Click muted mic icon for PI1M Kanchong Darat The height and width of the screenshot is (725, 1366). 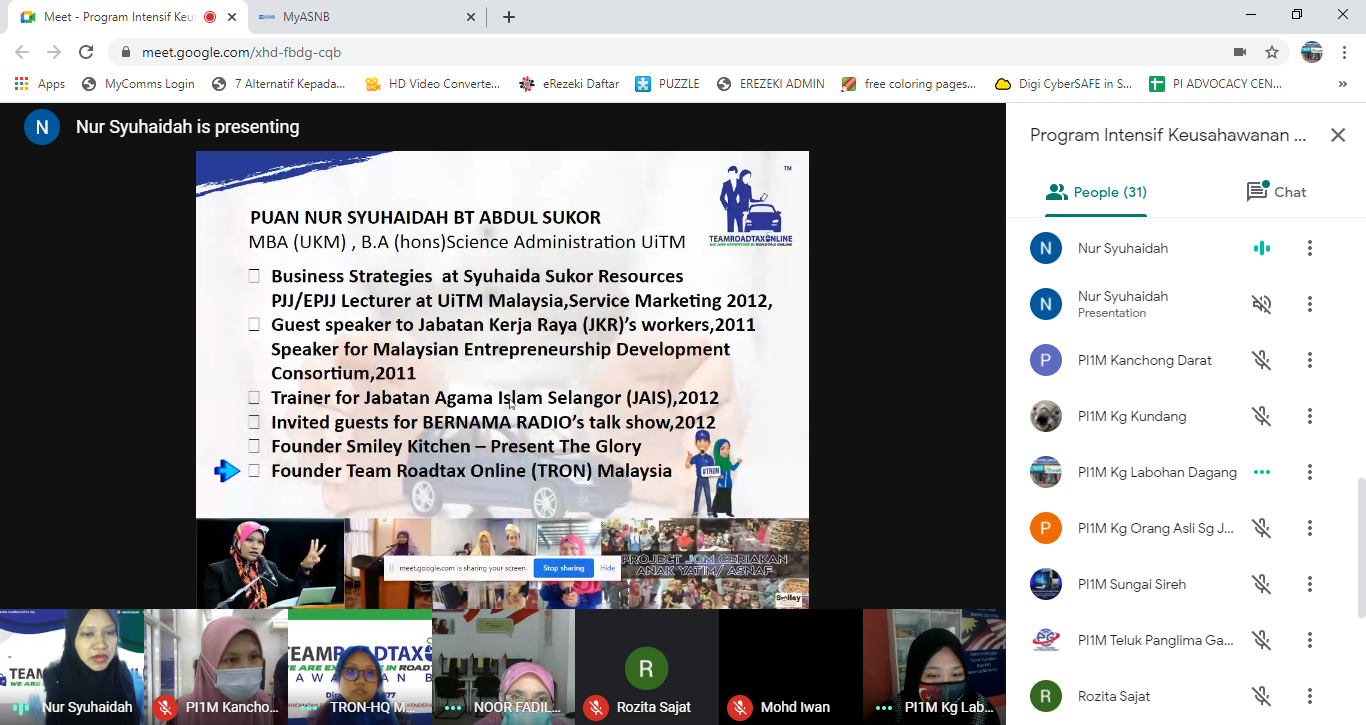[1262, 360]
